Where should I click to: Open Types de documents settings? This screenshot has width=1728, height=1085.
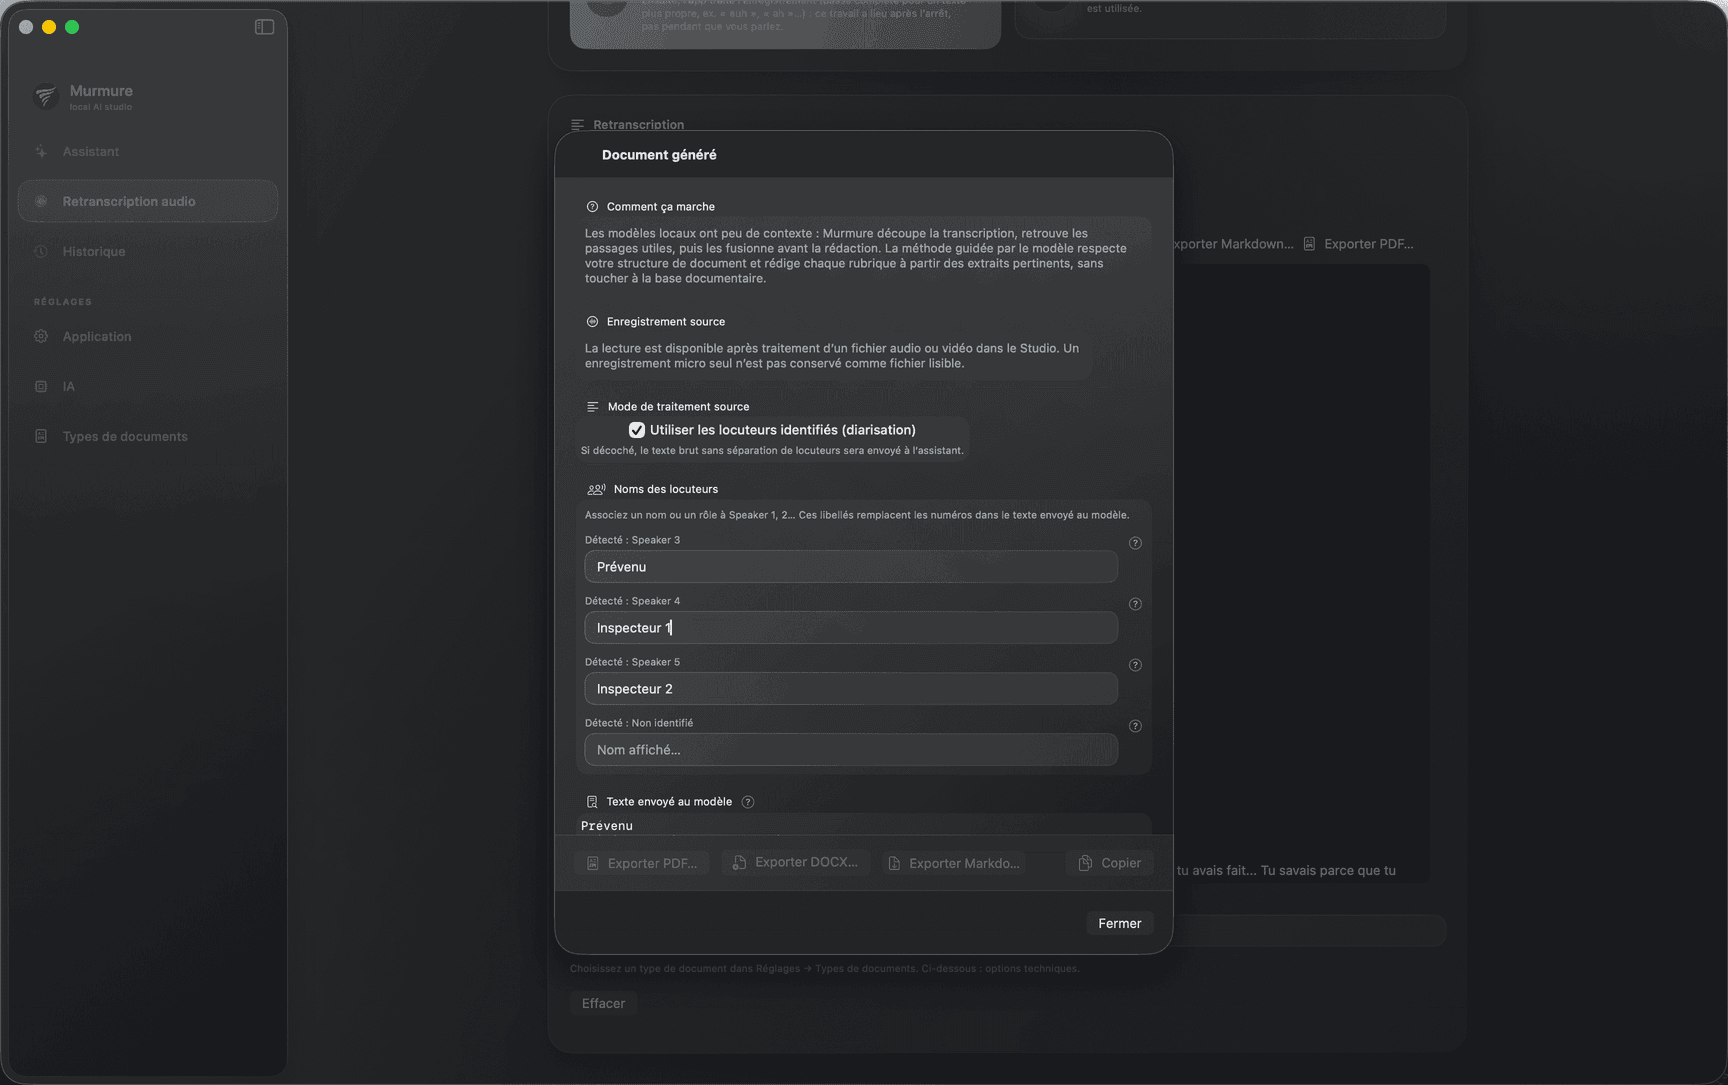point(148,437)
